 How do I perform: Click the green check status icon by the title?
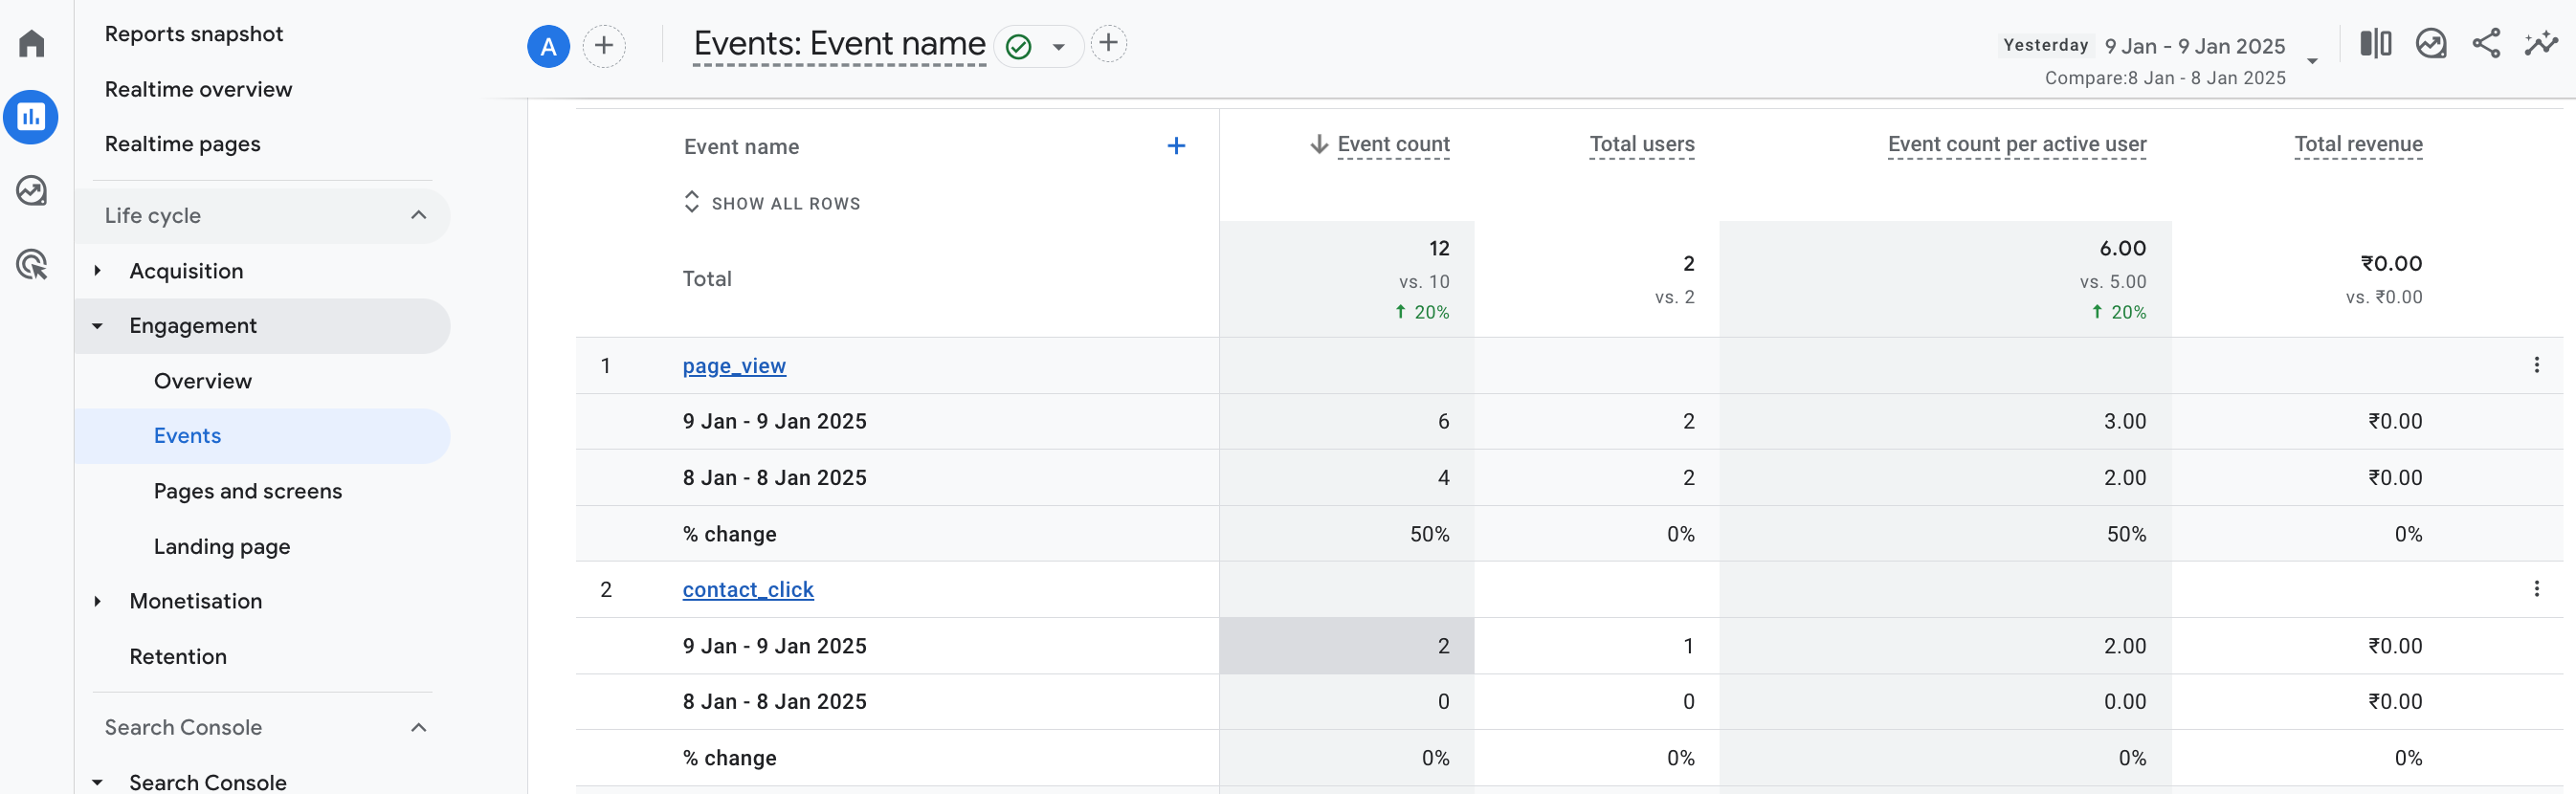(x=1018, y=47)
